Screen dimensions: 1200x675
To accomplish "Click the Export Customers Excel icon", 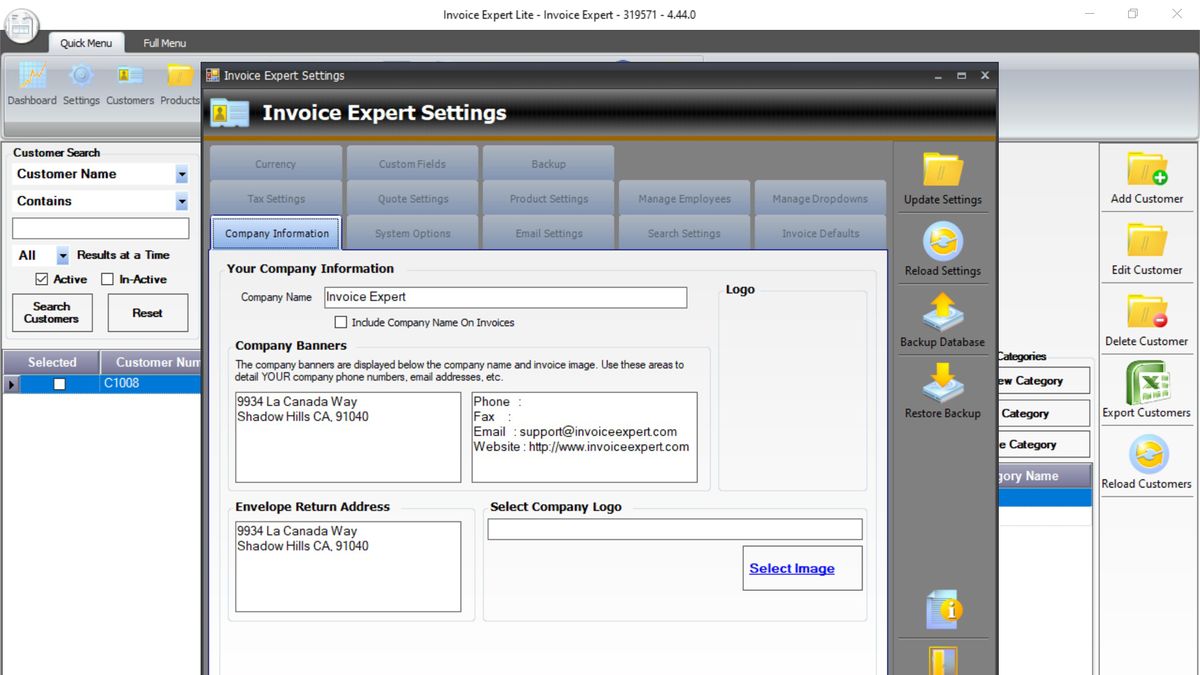I will (x=1147, y=383).
